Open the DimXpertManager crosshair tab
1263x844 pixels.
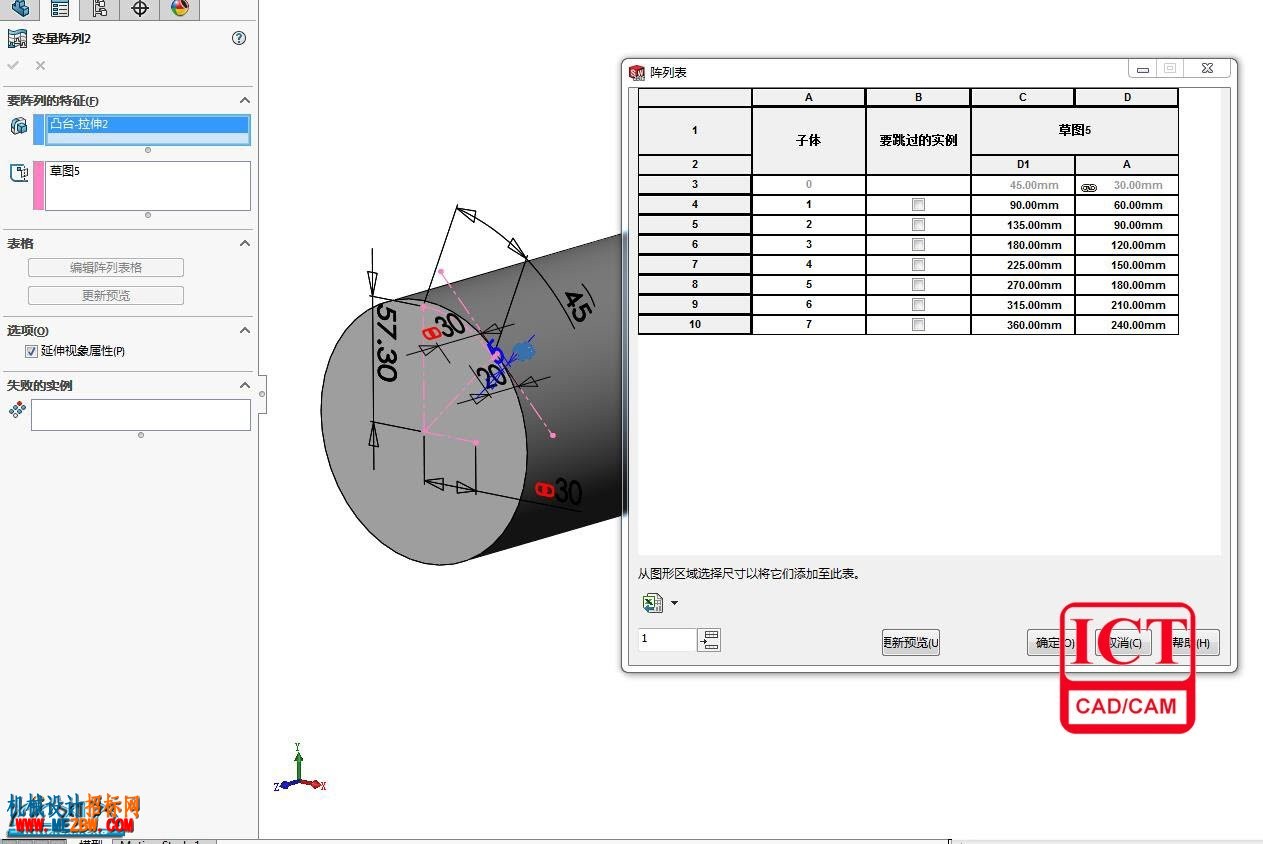click(140, 9)
